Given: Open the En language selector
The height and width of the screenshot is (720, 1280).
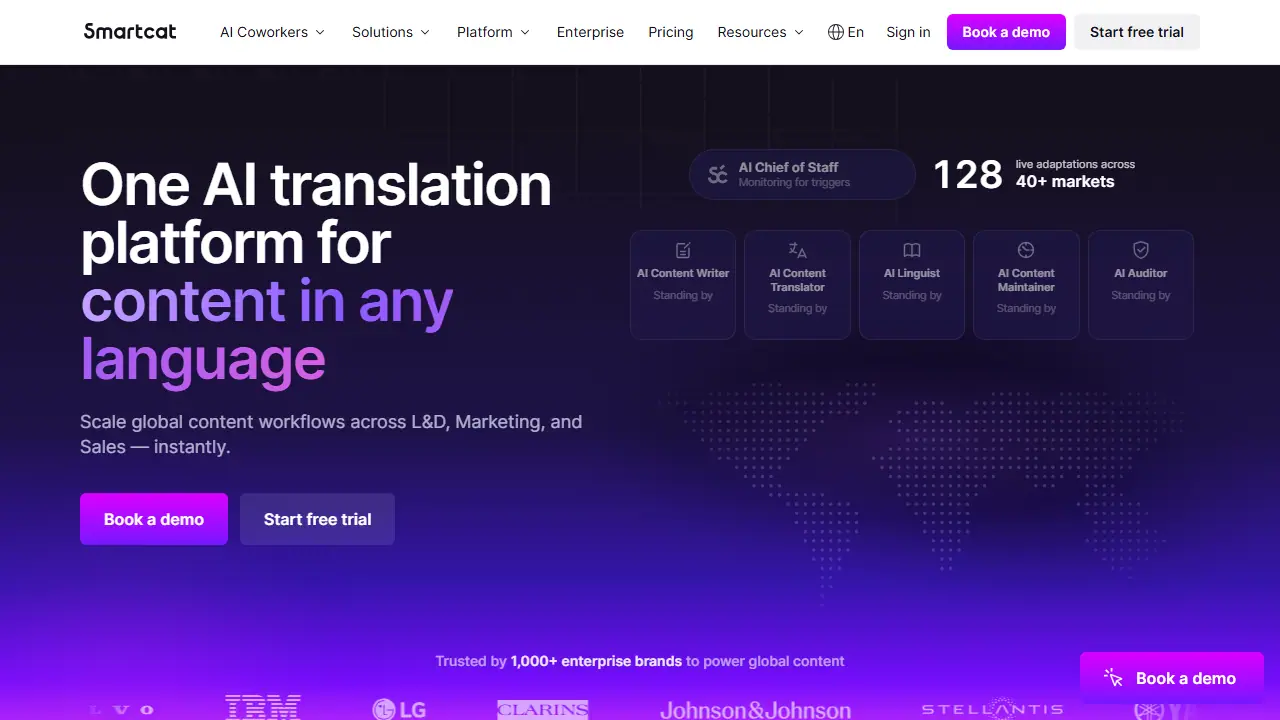Looking at the screenshot, I should coord(846,32).
